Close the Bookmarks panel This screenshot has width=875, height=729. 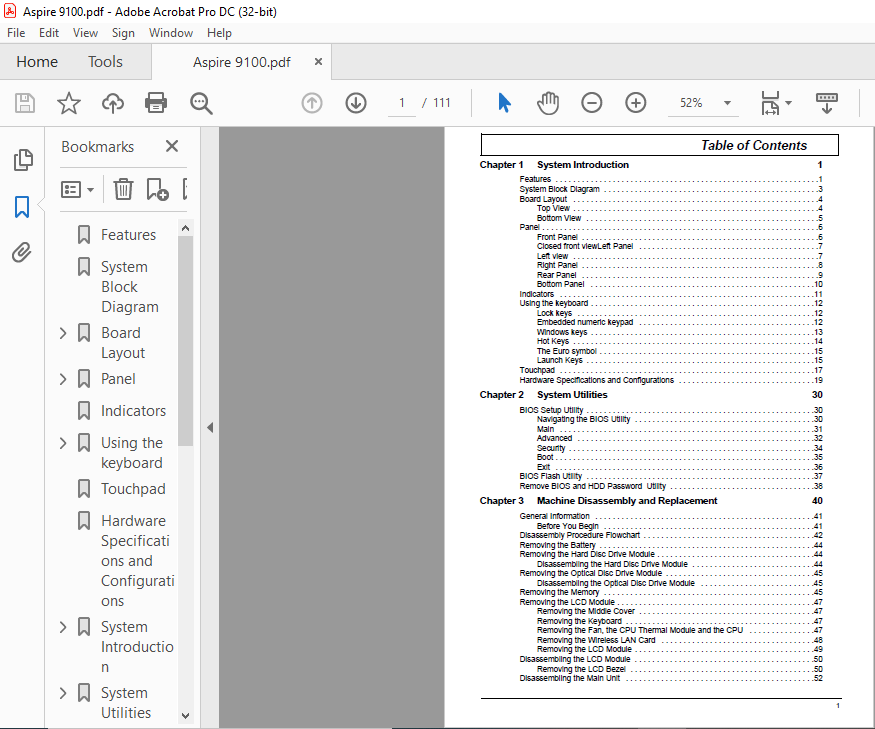pos(172,146)
